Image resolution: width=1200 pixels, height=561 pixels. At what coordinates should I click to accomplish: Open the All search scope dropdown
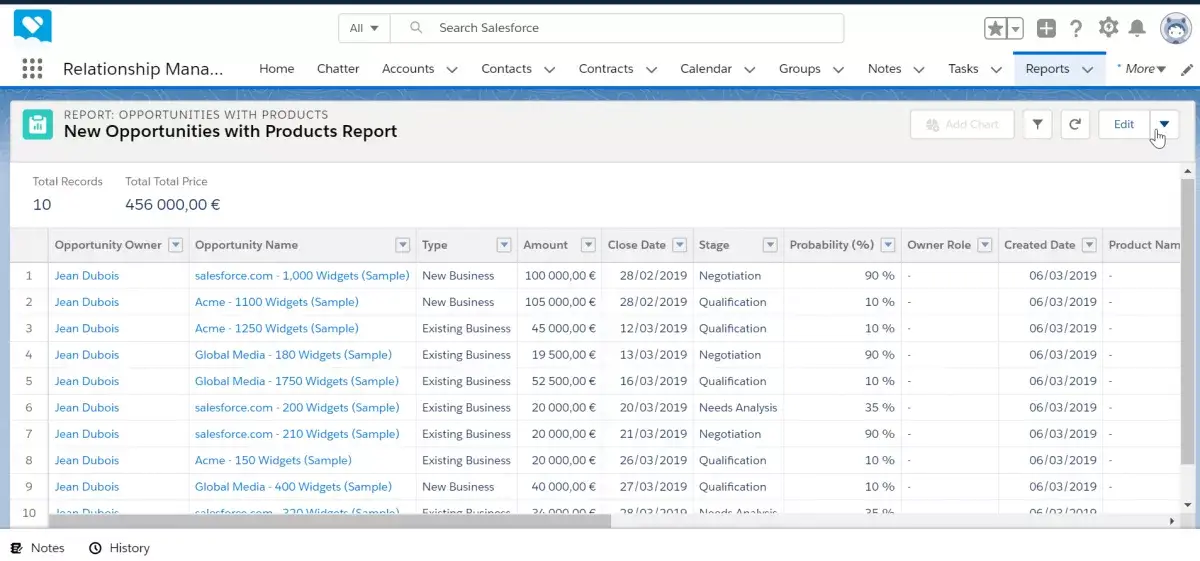(x=364, y=28)
